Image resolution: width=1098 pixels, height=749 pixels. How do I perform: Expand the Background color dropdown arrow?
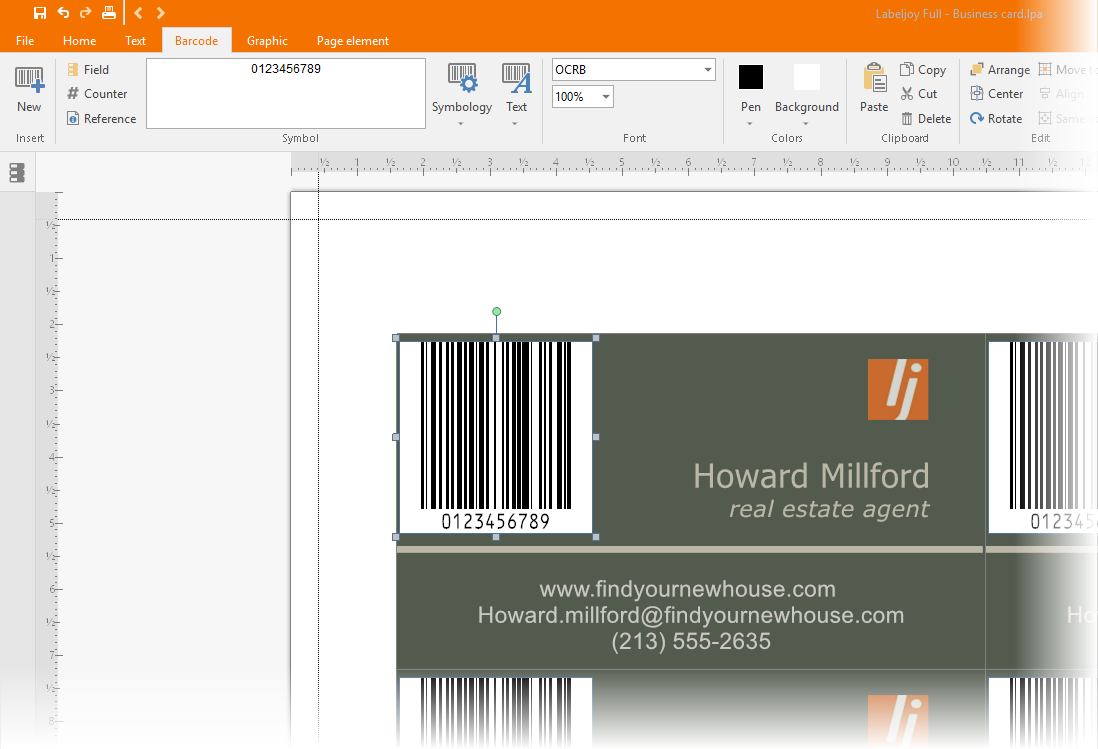pyautogui.click(x=805, y=124)
